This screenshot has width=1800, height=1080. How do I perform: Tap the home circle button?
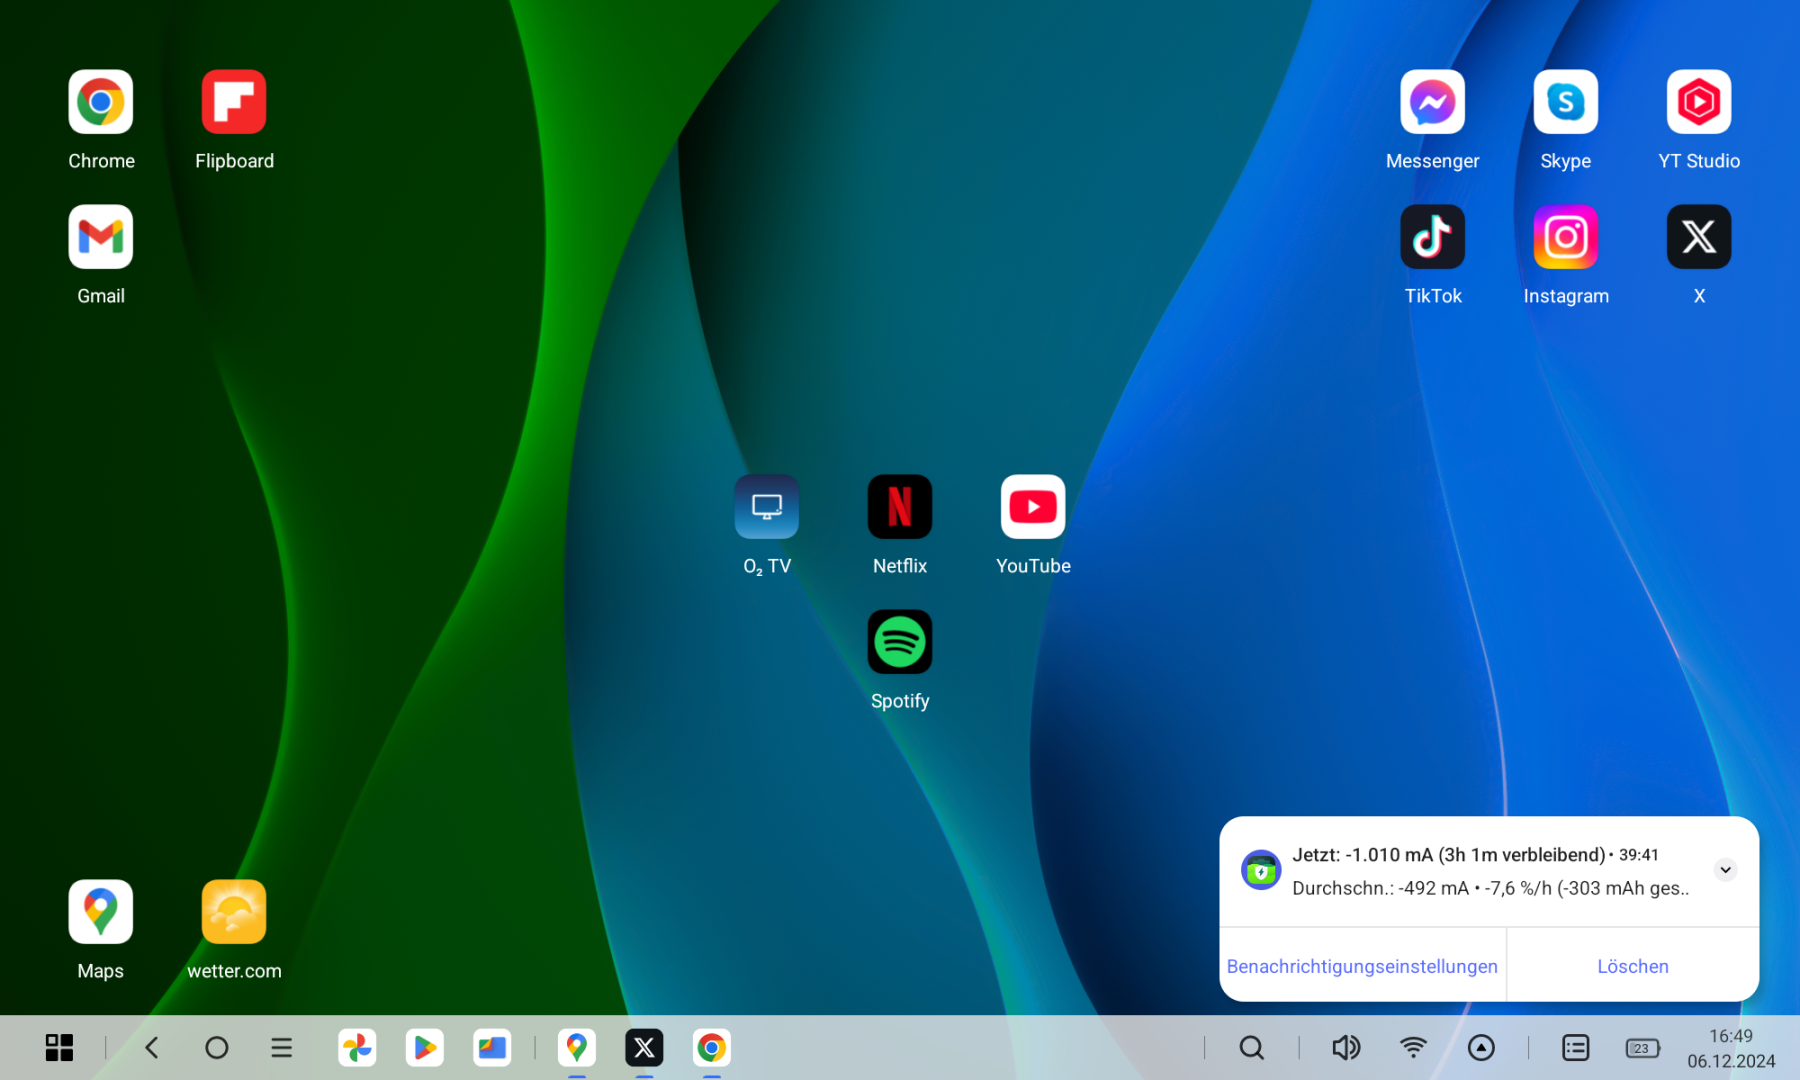(x=217, y=1048)
